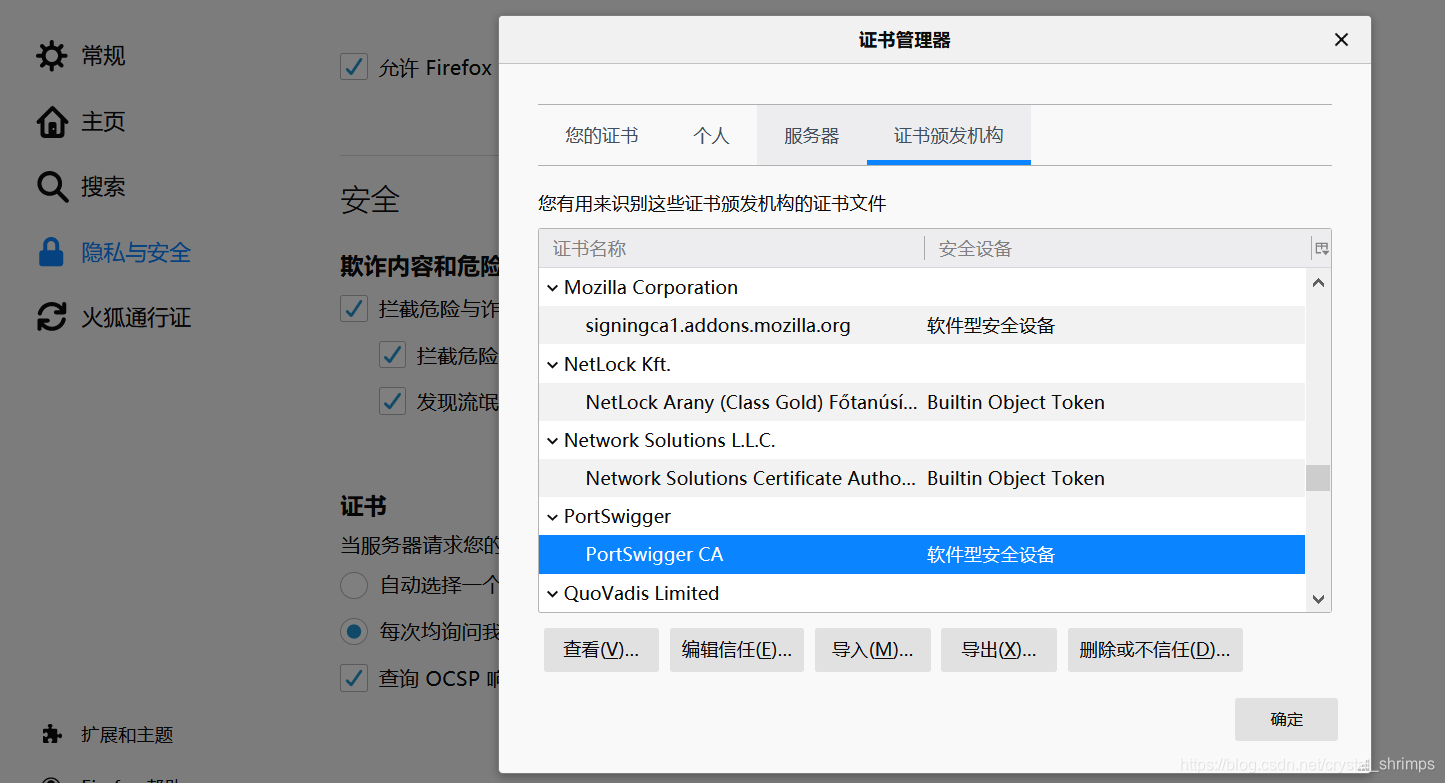
Task: Toggle the 拦截危险与诈骗 checkbox
Action: point(354,308)
